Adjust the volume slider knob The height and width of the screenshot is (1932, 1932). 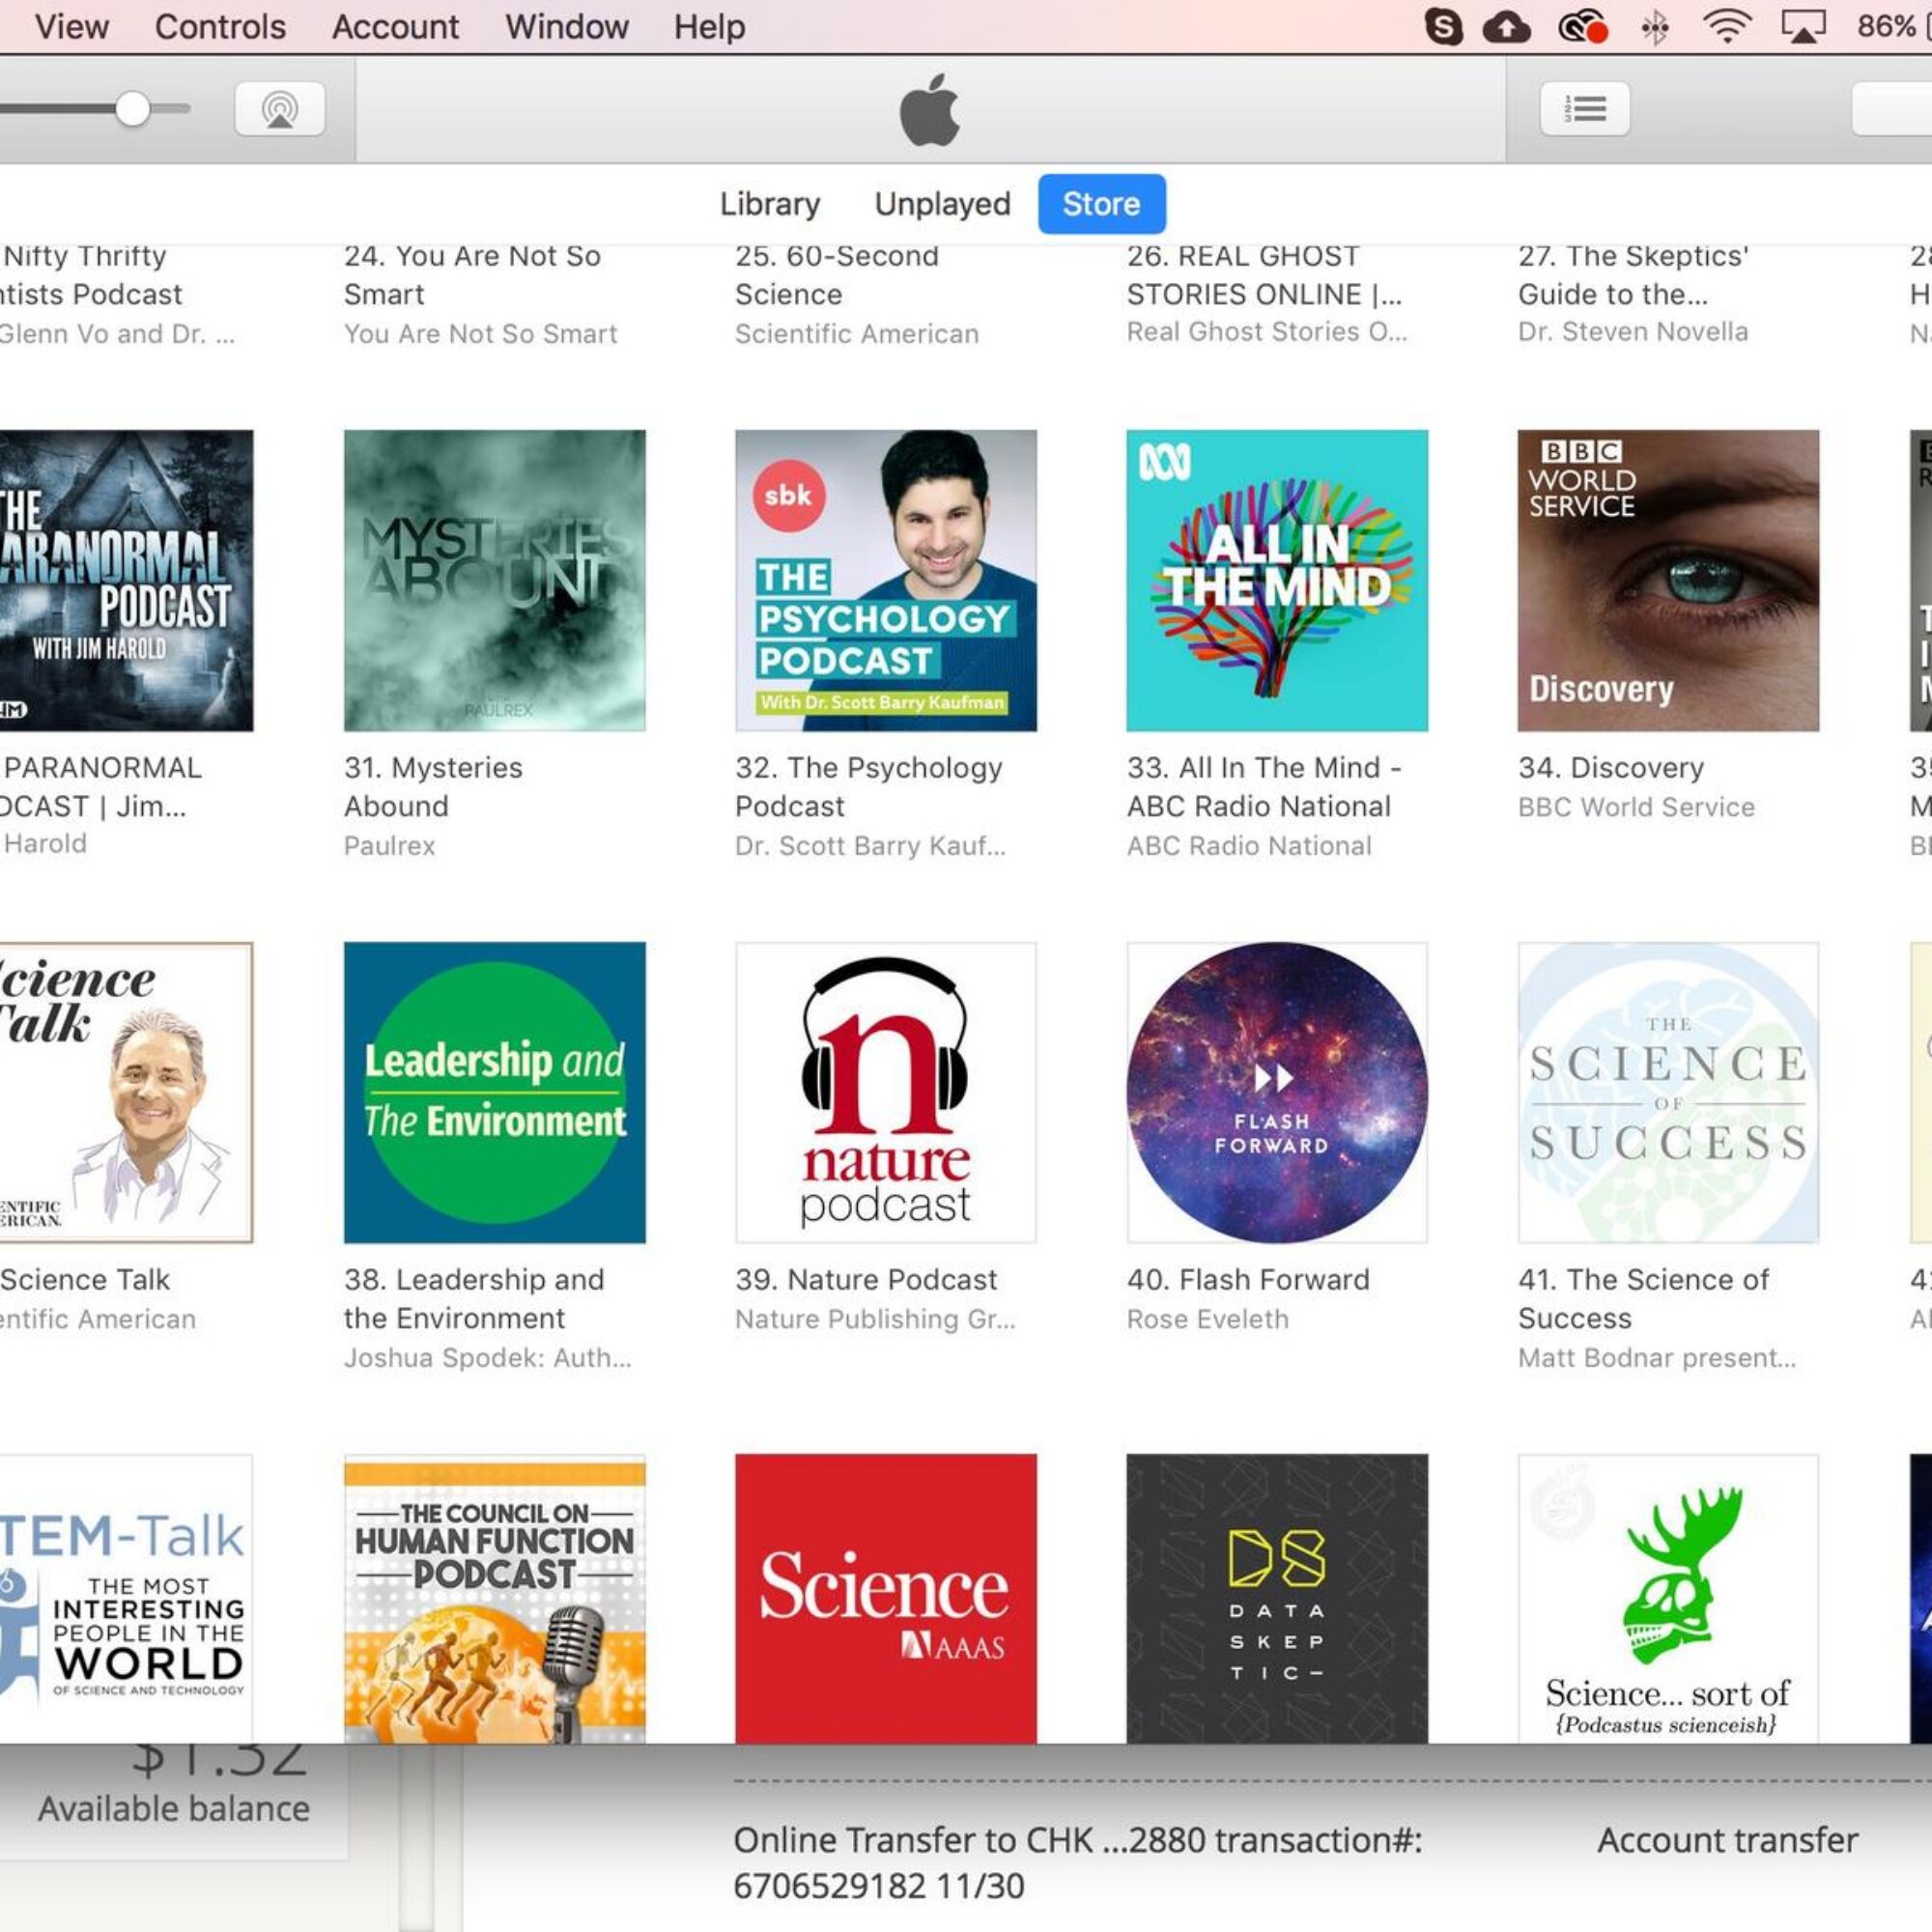(x=132, y=108)
